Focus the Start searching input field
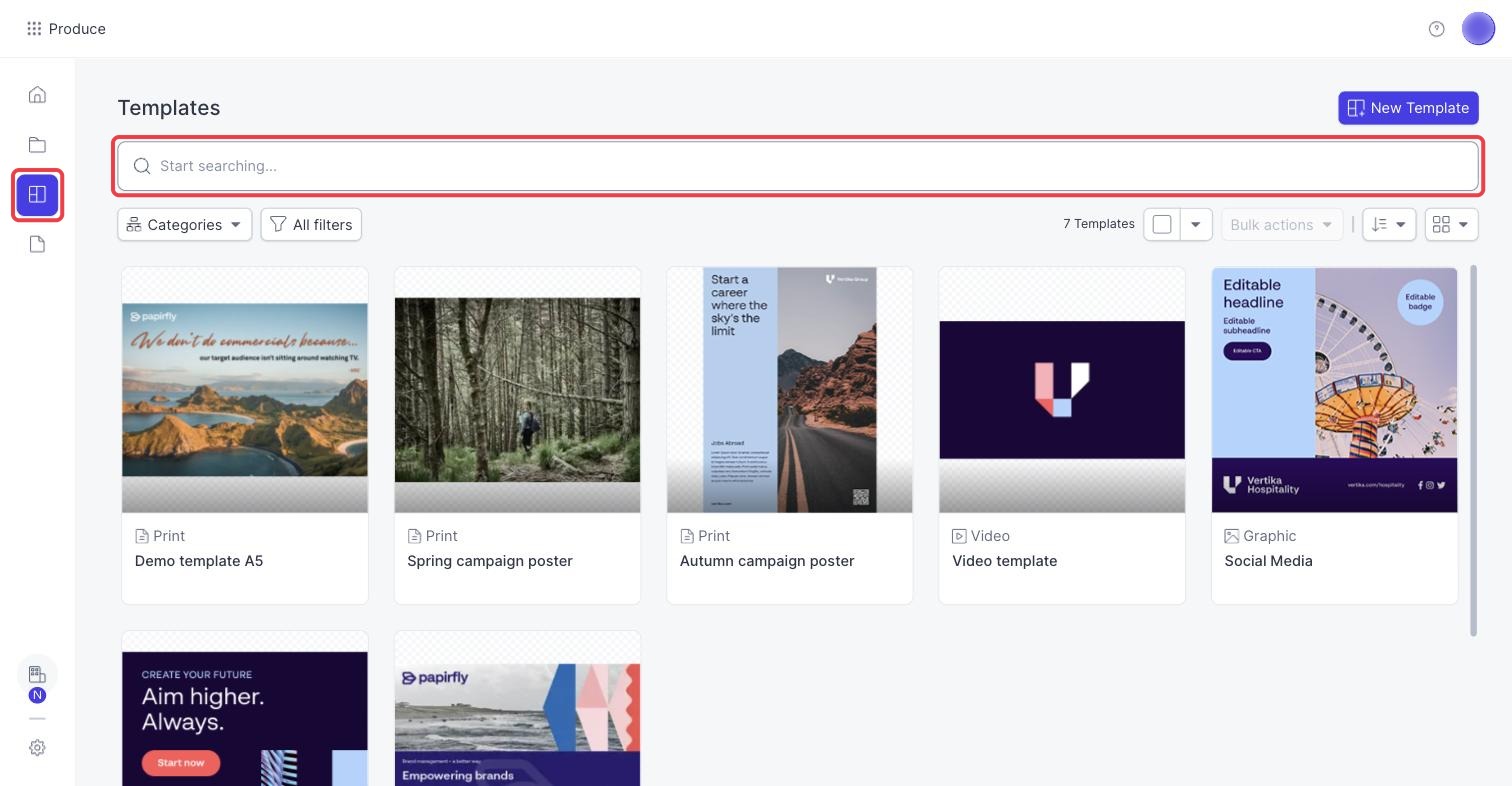1512x786 pixels. 798,166
